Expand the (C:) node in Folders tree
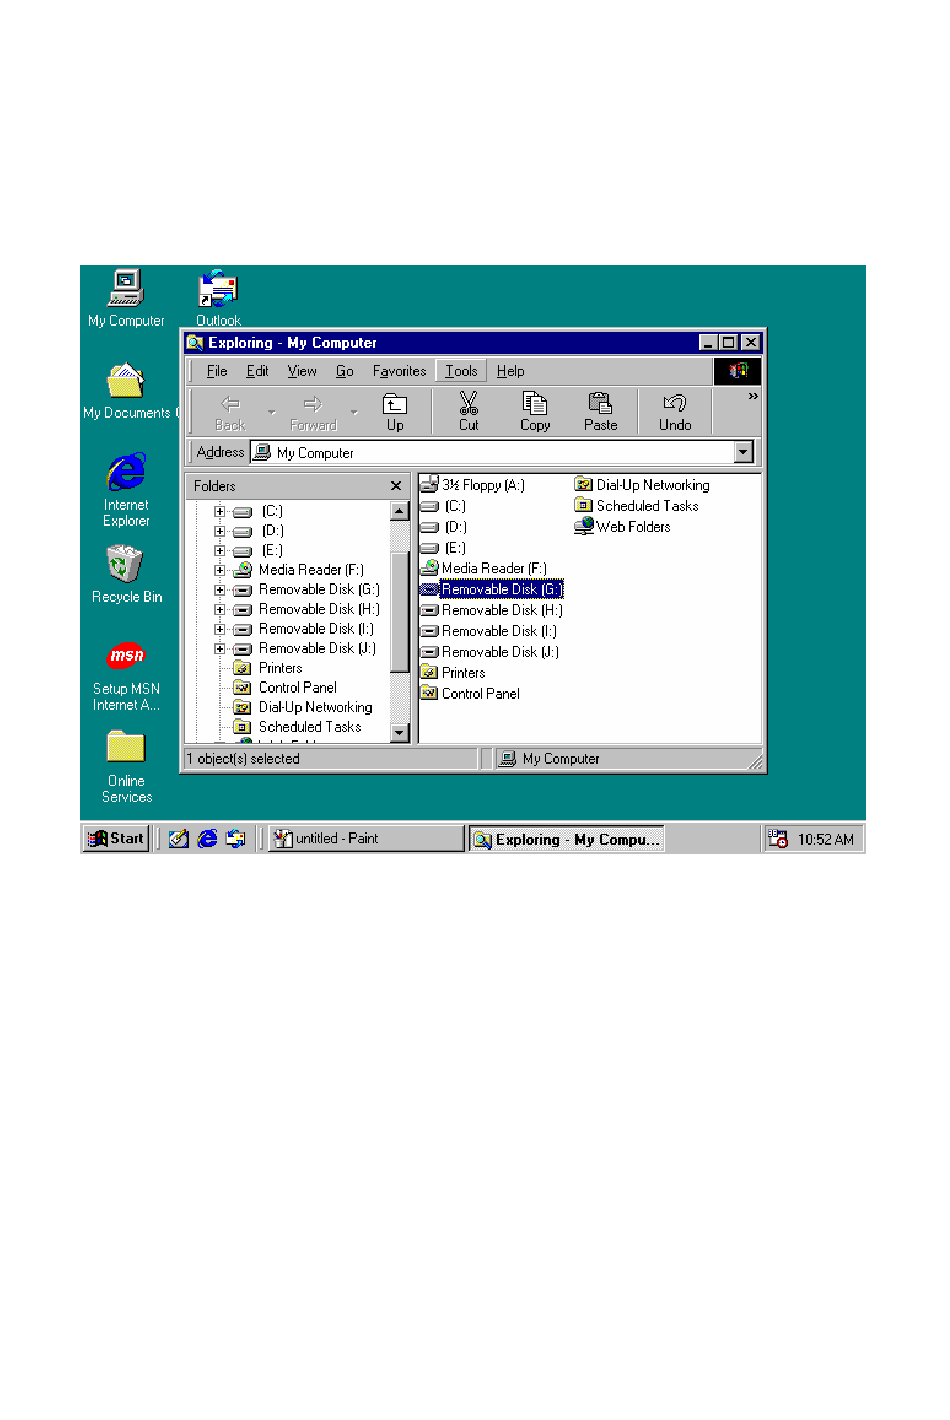This screenshot has width=950, height=1420. click(219, 511)
